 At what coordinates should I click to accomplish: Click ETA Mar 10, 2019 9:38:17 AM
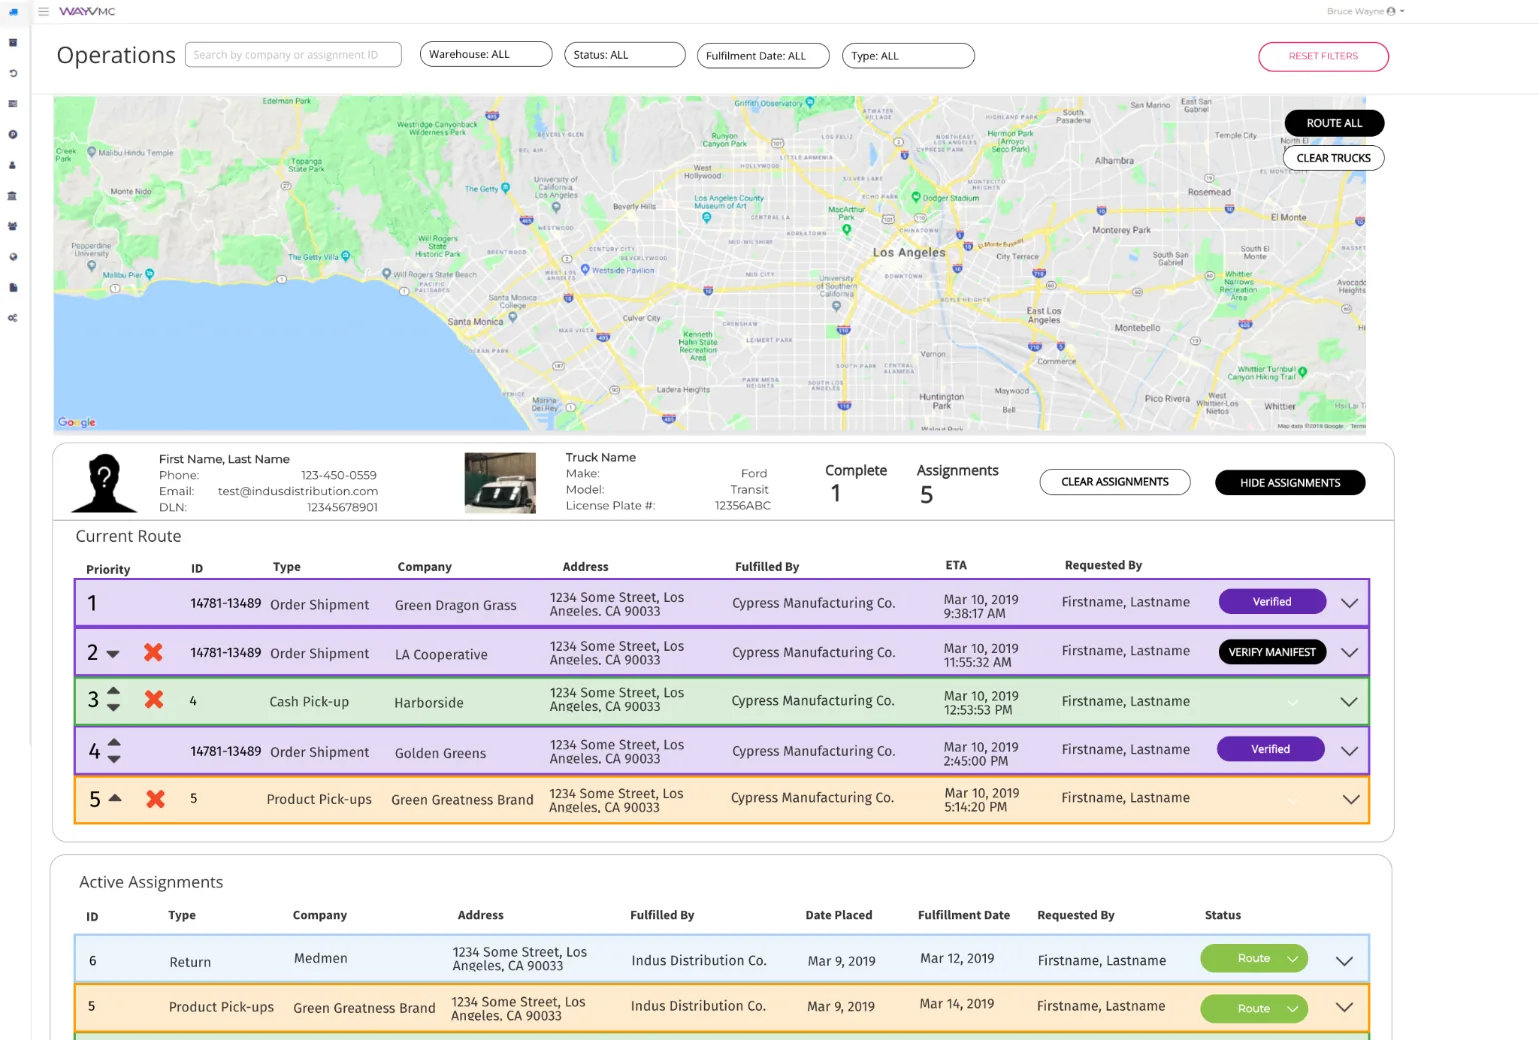(x=981, y=607)
